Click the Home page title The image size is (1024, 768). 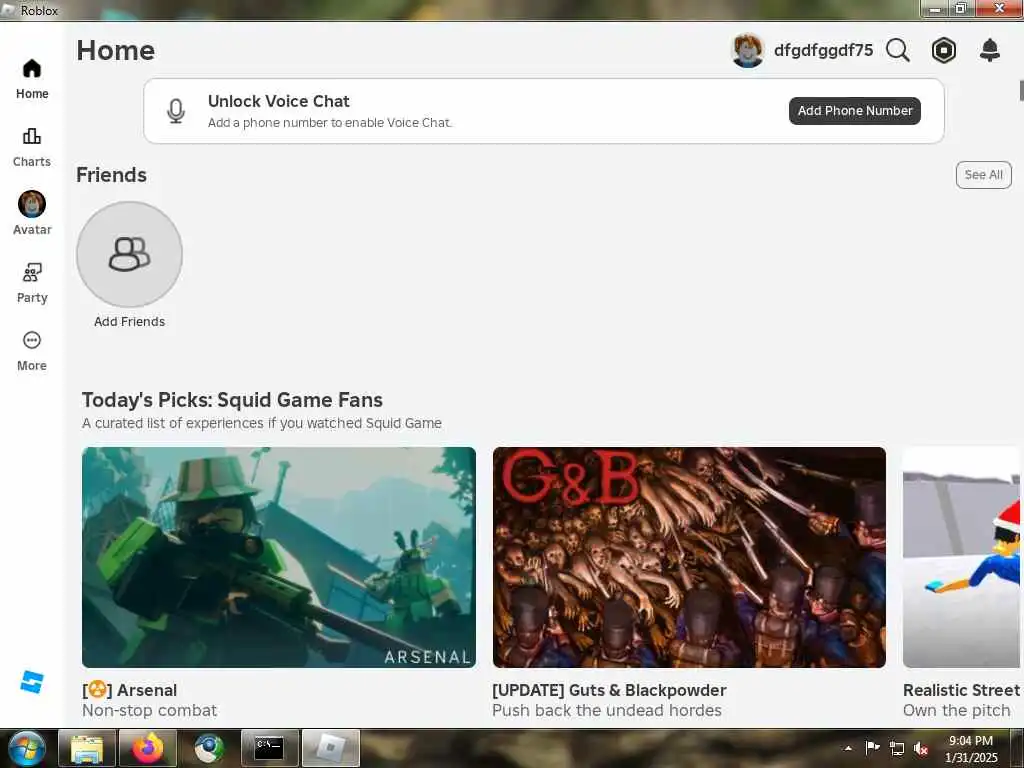click(x=116, y=50)
